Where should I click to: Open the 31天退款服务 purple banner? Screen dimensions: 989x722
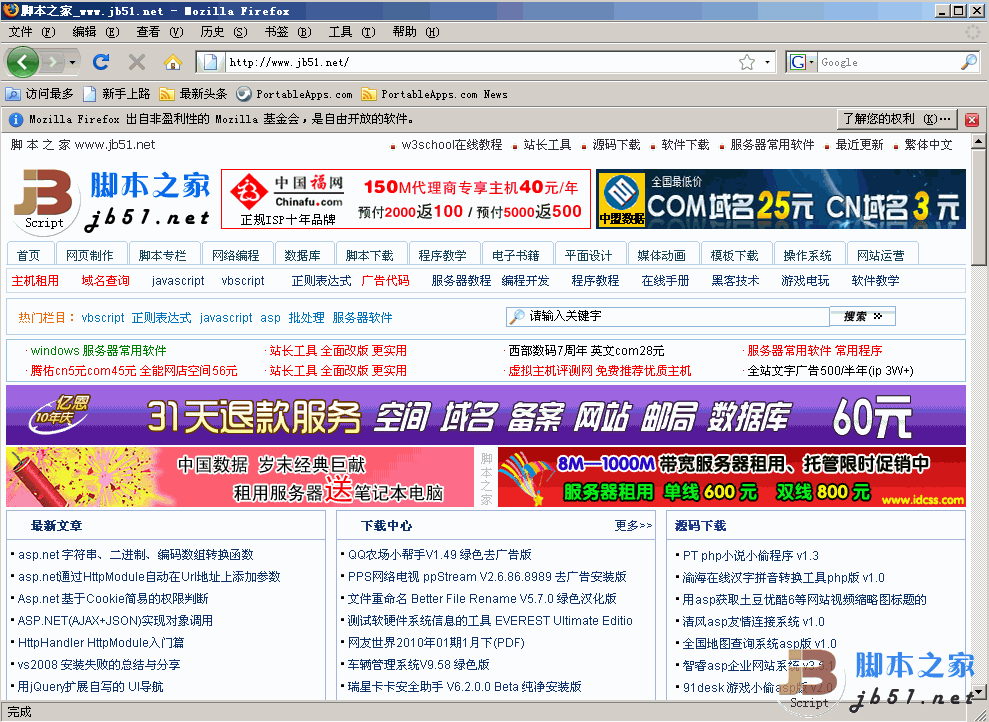point(486,415)
